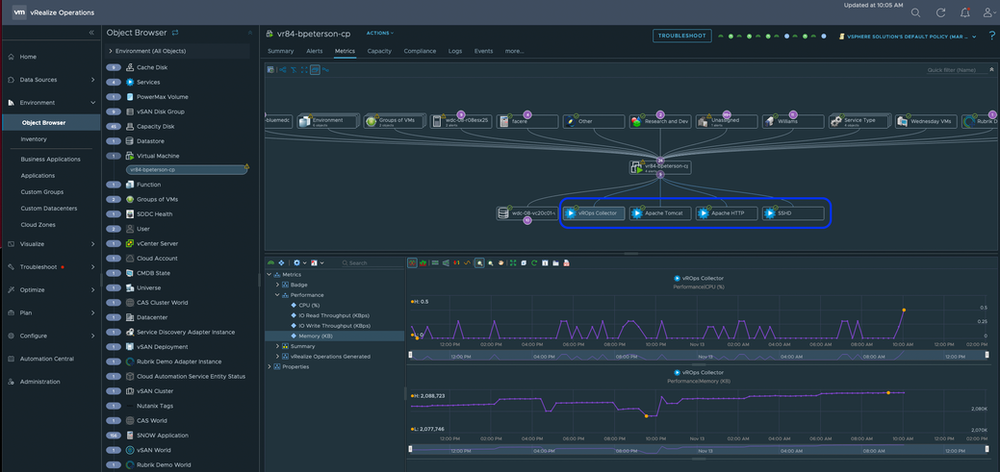Expand Environment (All Objects) header

(x=177, y=51)
